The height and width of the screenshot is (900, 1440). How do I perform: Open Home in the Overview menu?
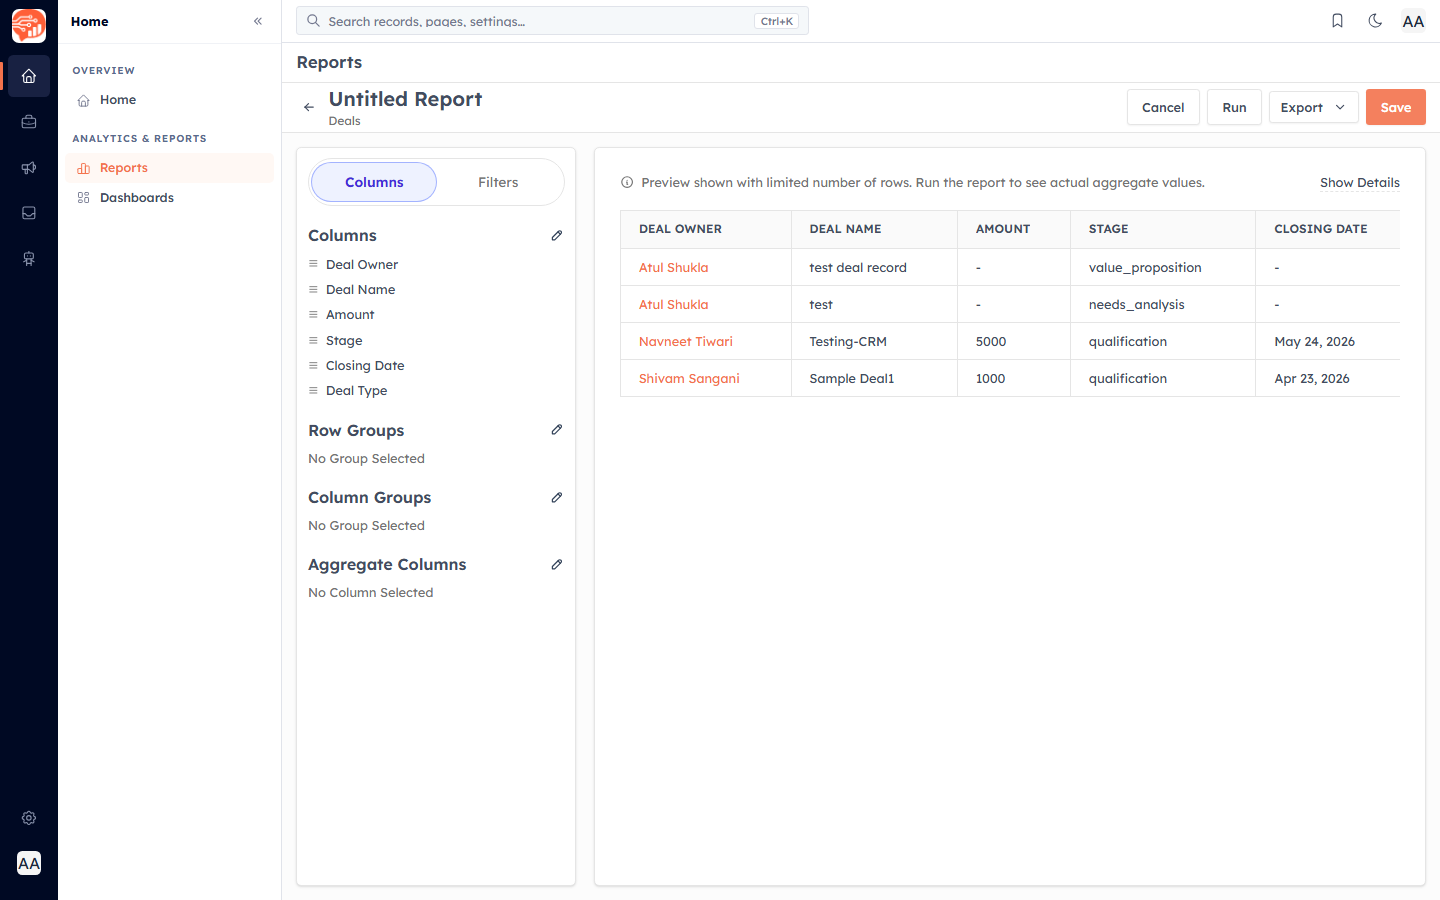[169, 100]
